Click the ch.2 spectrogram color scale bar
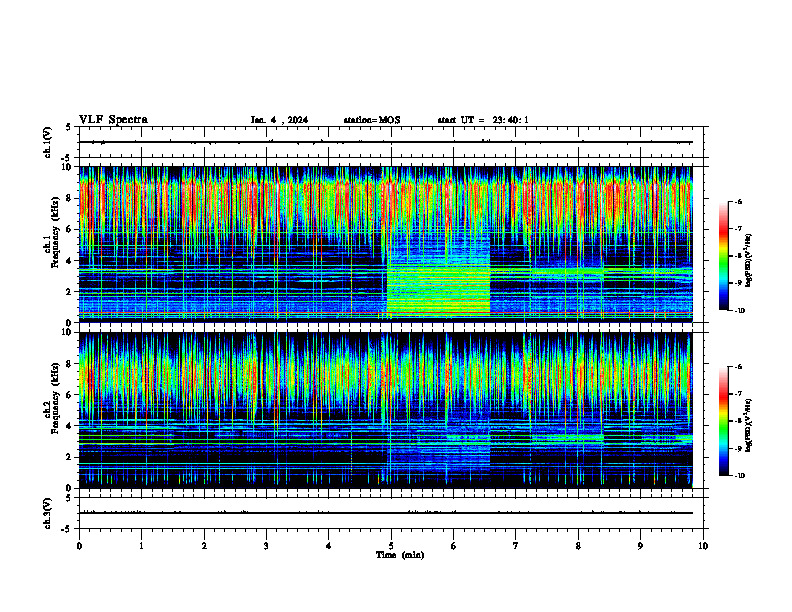The height and width of the screenshot is (612, 792). [723, 421]
